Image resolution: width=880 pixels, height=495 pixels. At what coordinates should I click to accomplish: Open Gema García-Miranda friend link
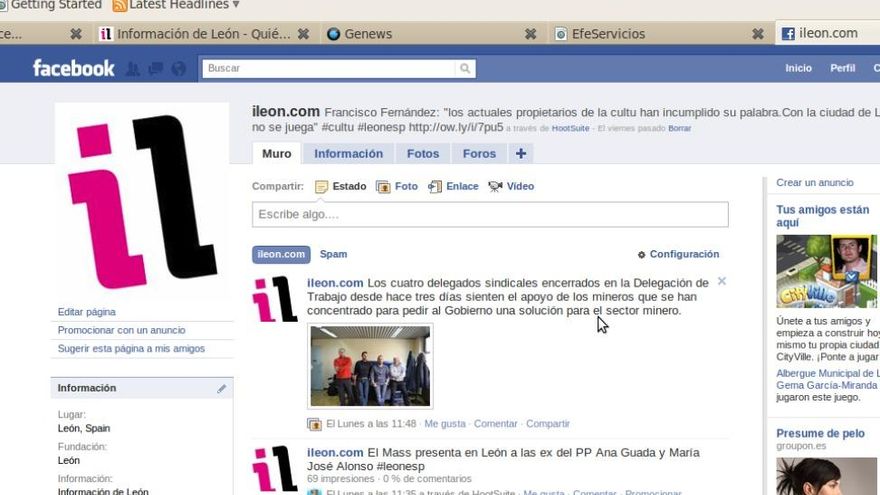[x=826, y=385]
